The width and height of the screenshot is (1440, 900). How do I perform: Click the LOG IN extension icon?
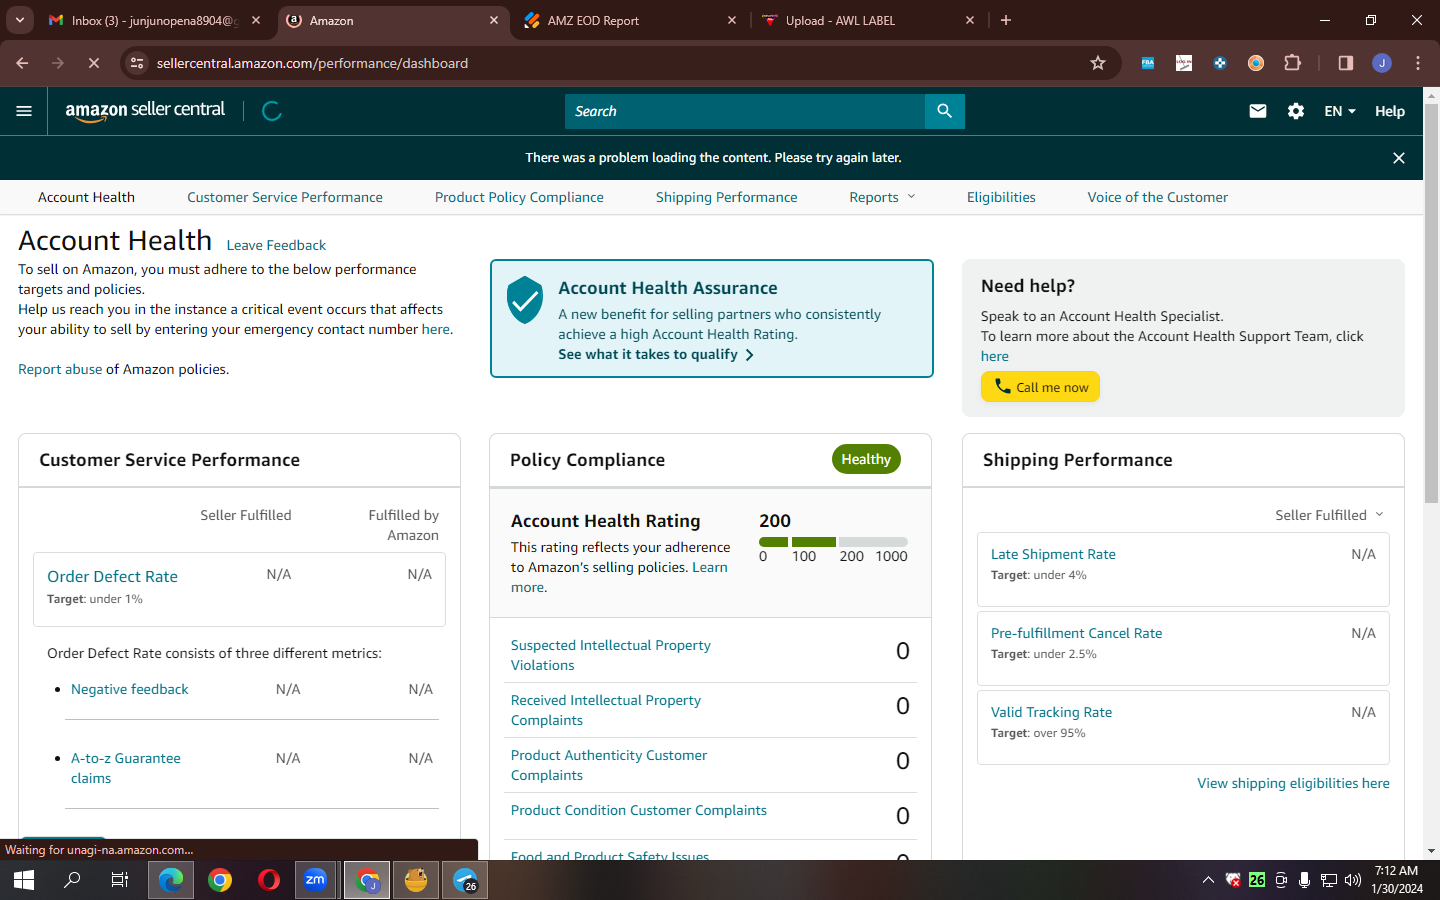click(x=1184, y=63)
